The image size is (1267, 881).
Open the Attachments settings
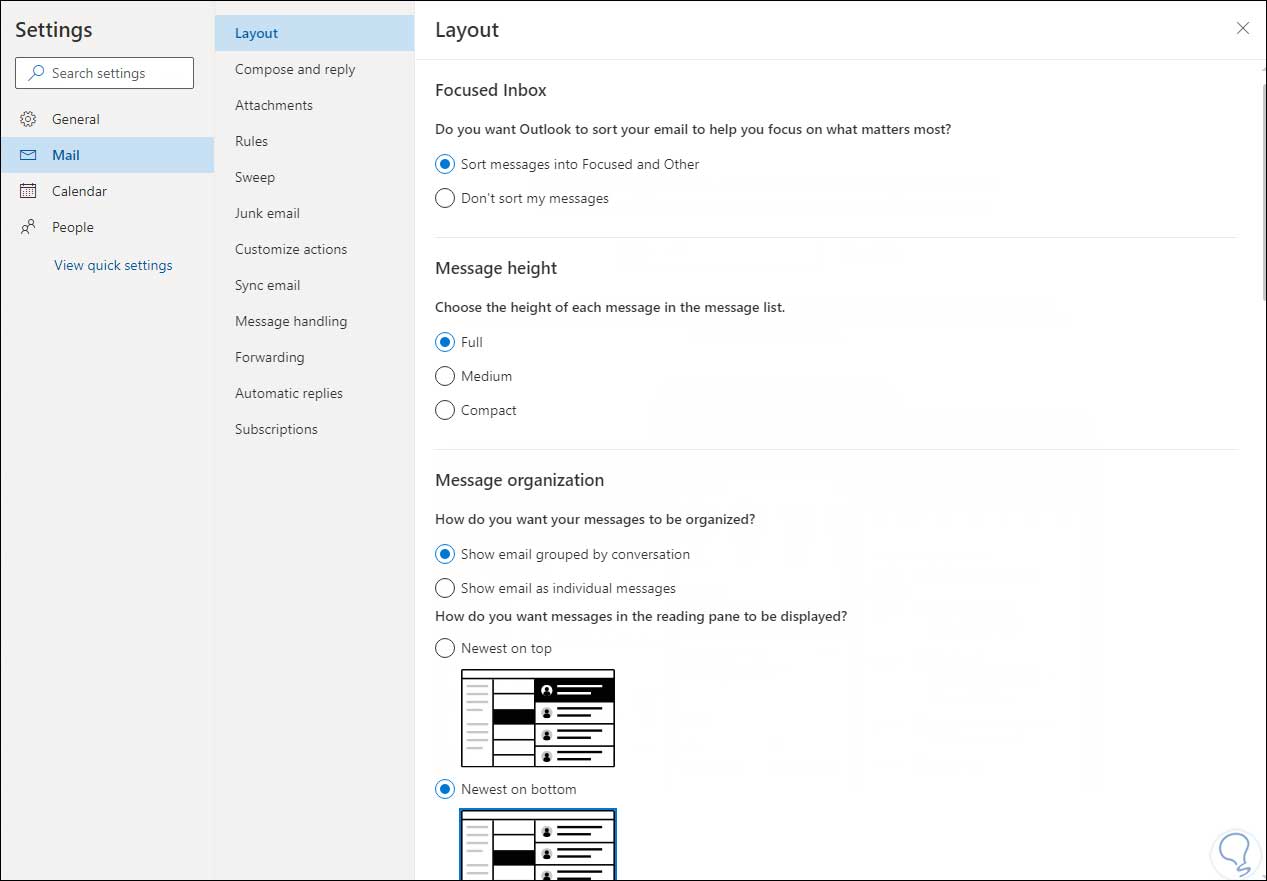tap(314, 105)
